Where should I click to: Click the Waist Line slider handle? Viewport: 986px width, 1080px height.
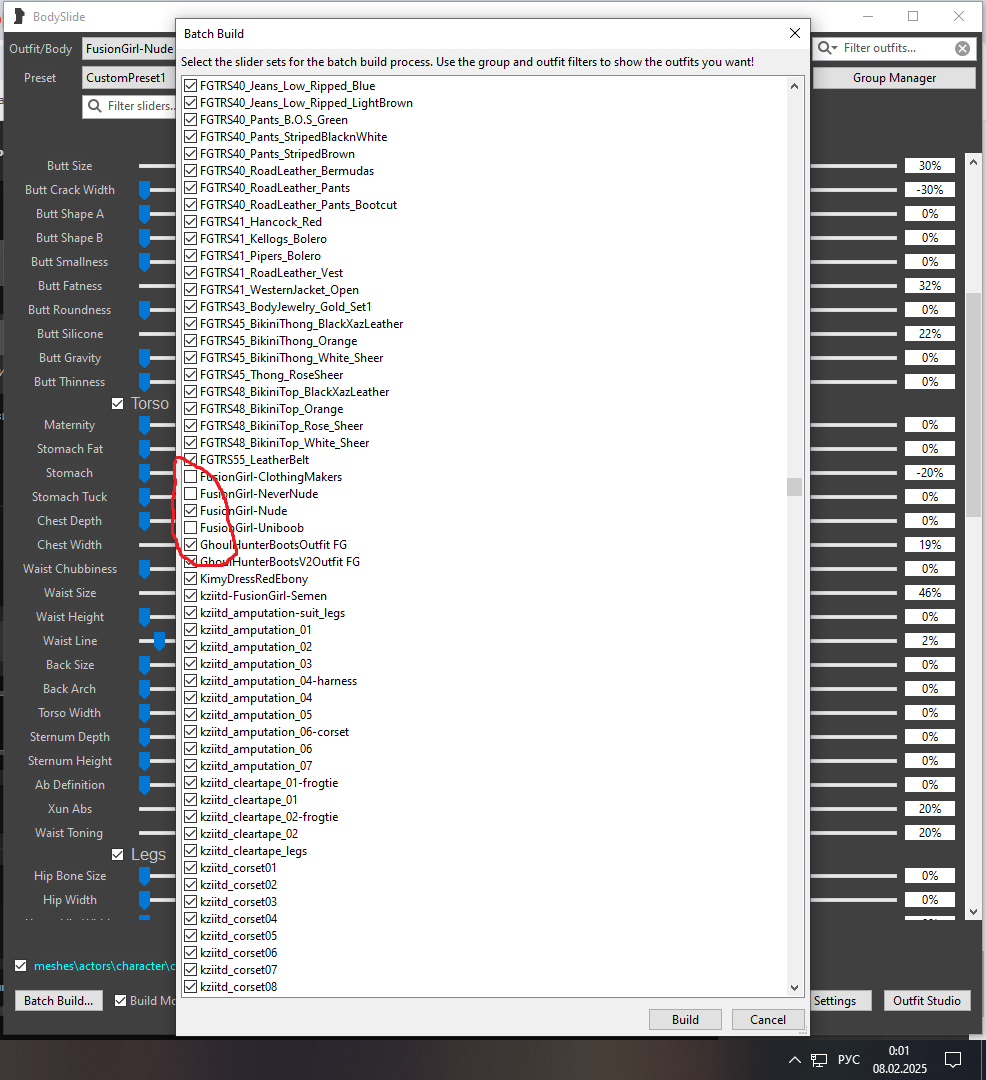click(x=159, y=641)
